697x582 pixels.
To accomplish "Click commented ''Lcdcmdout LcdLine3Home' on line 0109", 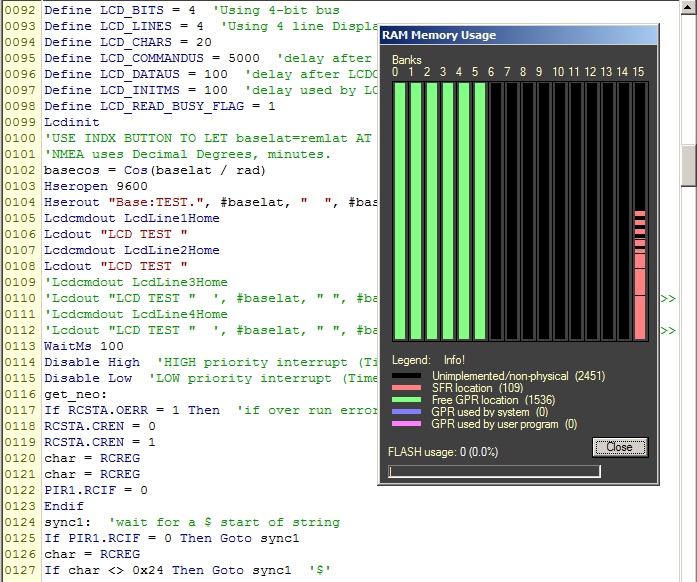I will (136, 282).
